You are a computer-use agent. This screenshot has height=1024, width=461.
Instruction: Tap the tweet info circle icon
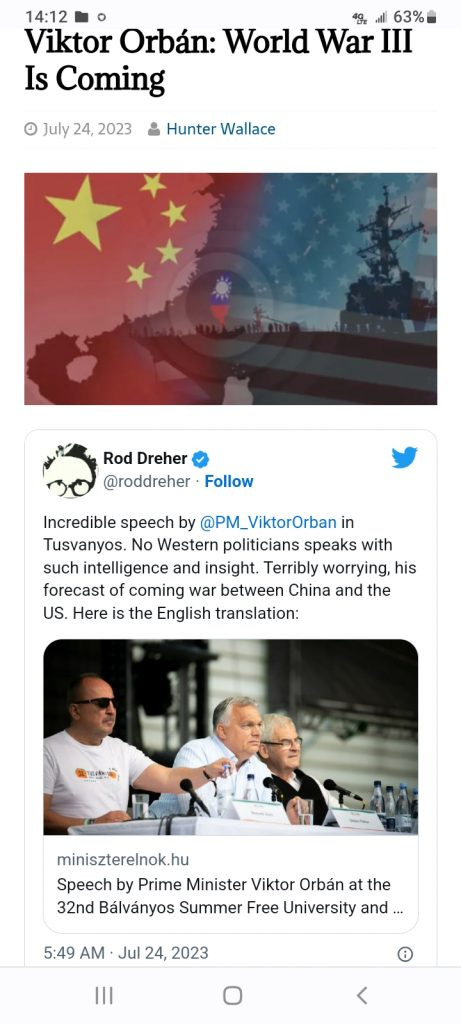[x=405, y=954]
